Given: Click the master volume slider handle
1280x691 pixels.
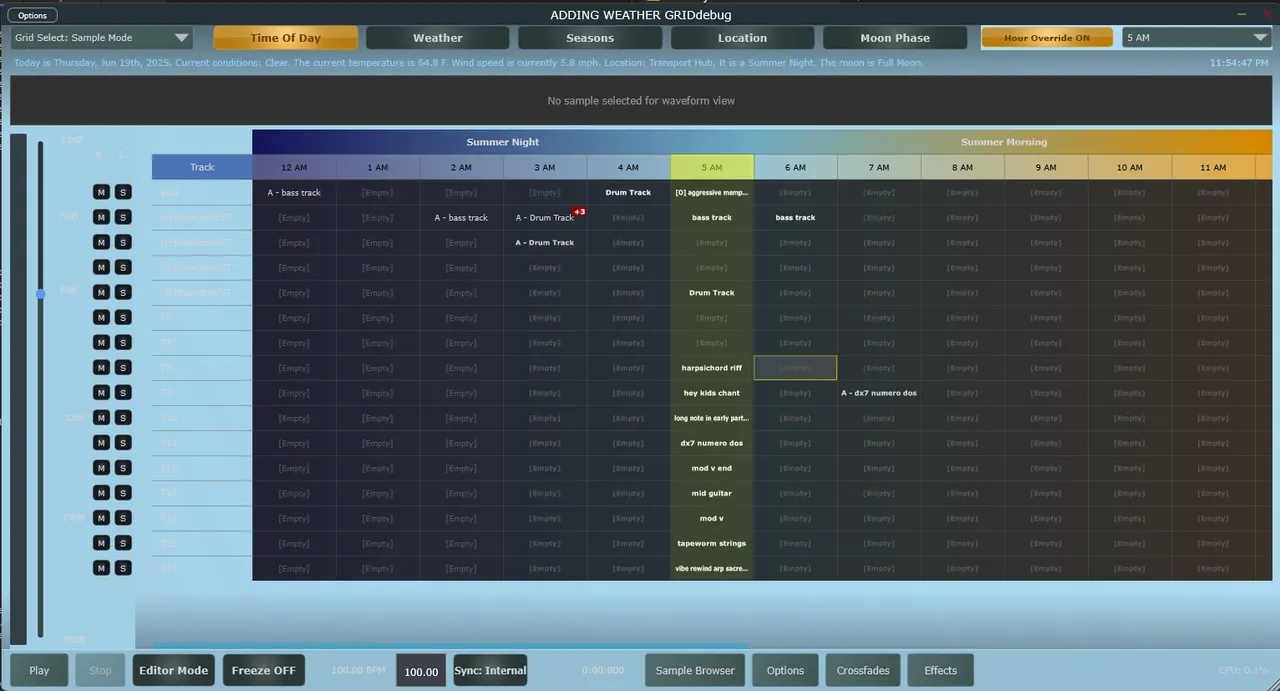Looking at the screenshot, I should click(40, 294).
